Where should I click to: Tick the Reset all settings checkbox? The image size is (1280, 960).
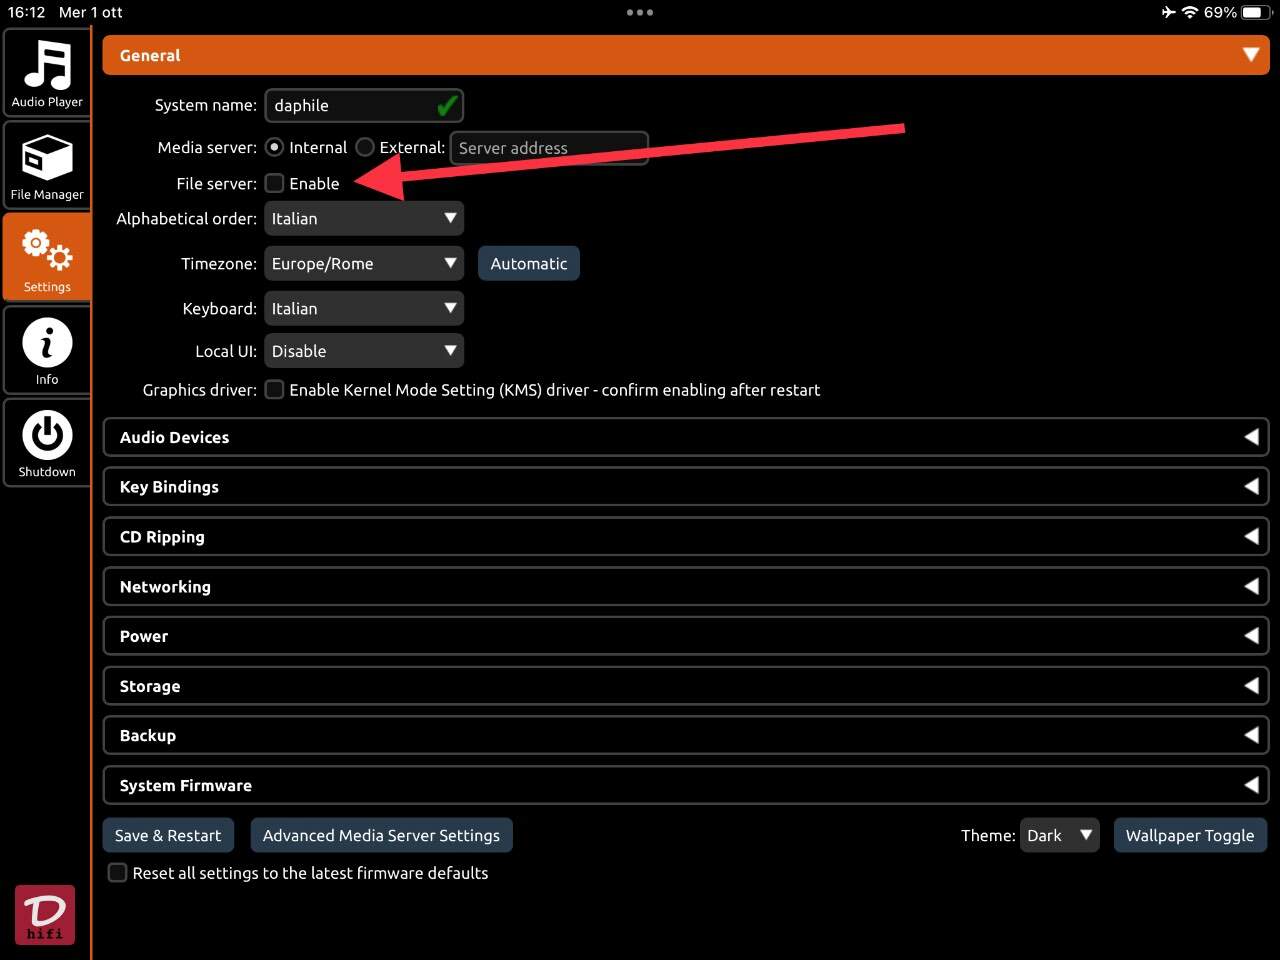point(118,873)
